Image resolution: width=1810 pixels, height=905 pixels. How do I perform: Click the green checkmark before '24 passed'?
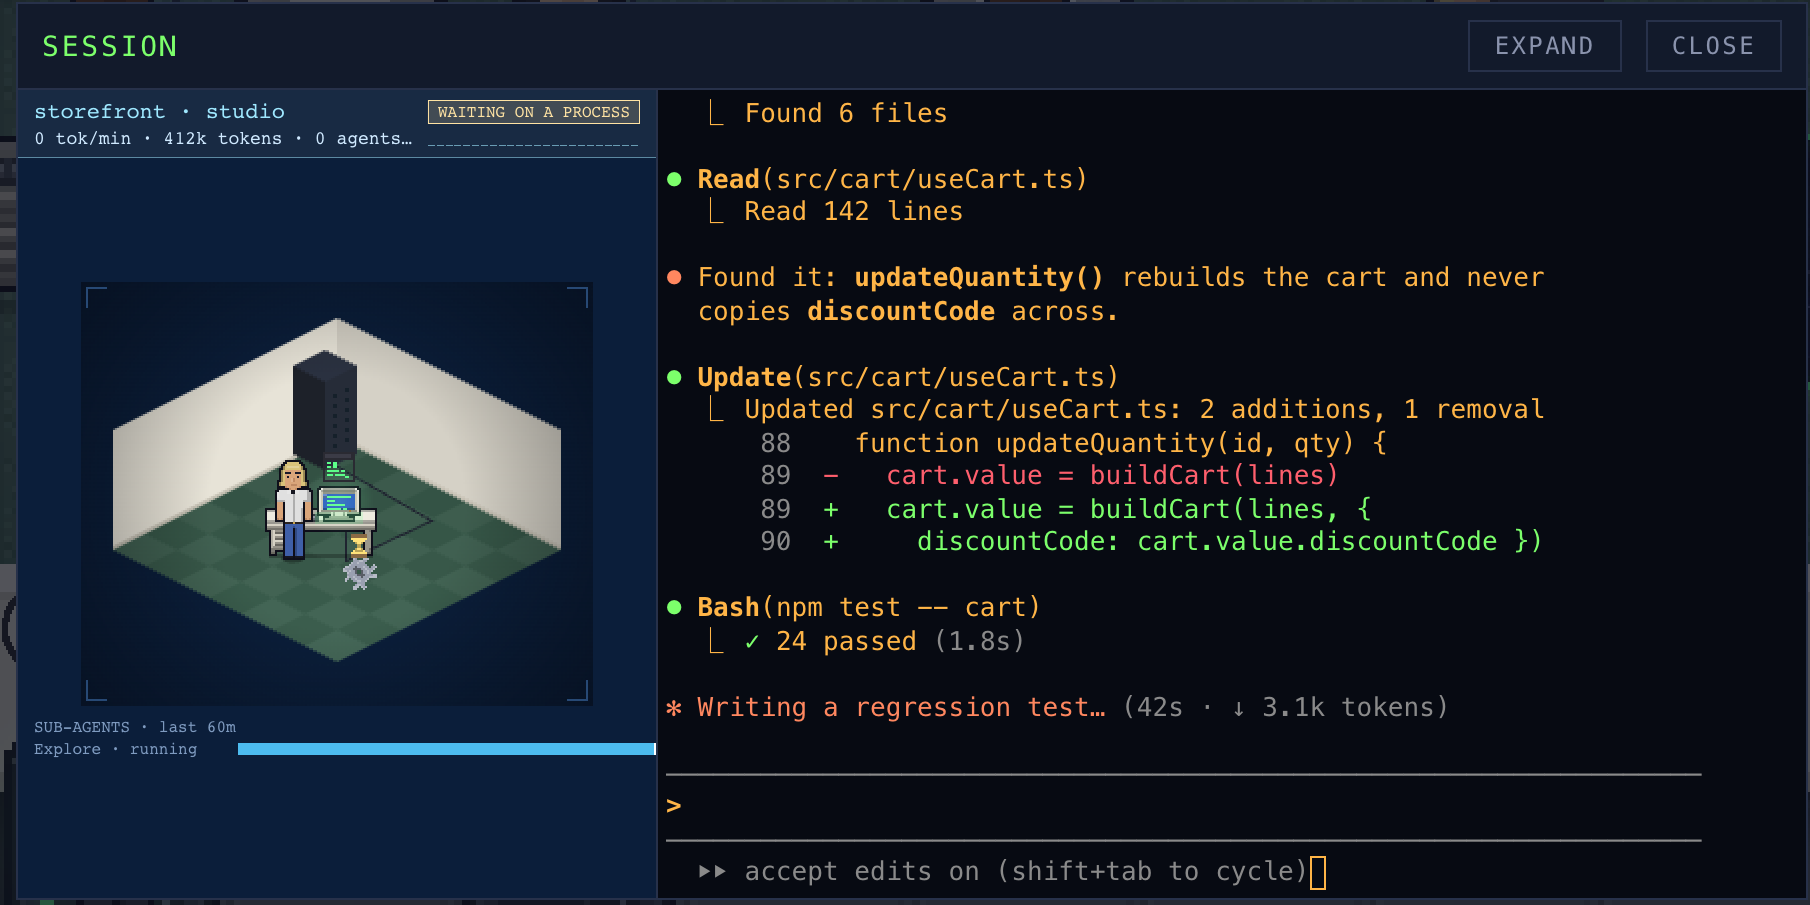click(x=752, y=642)
